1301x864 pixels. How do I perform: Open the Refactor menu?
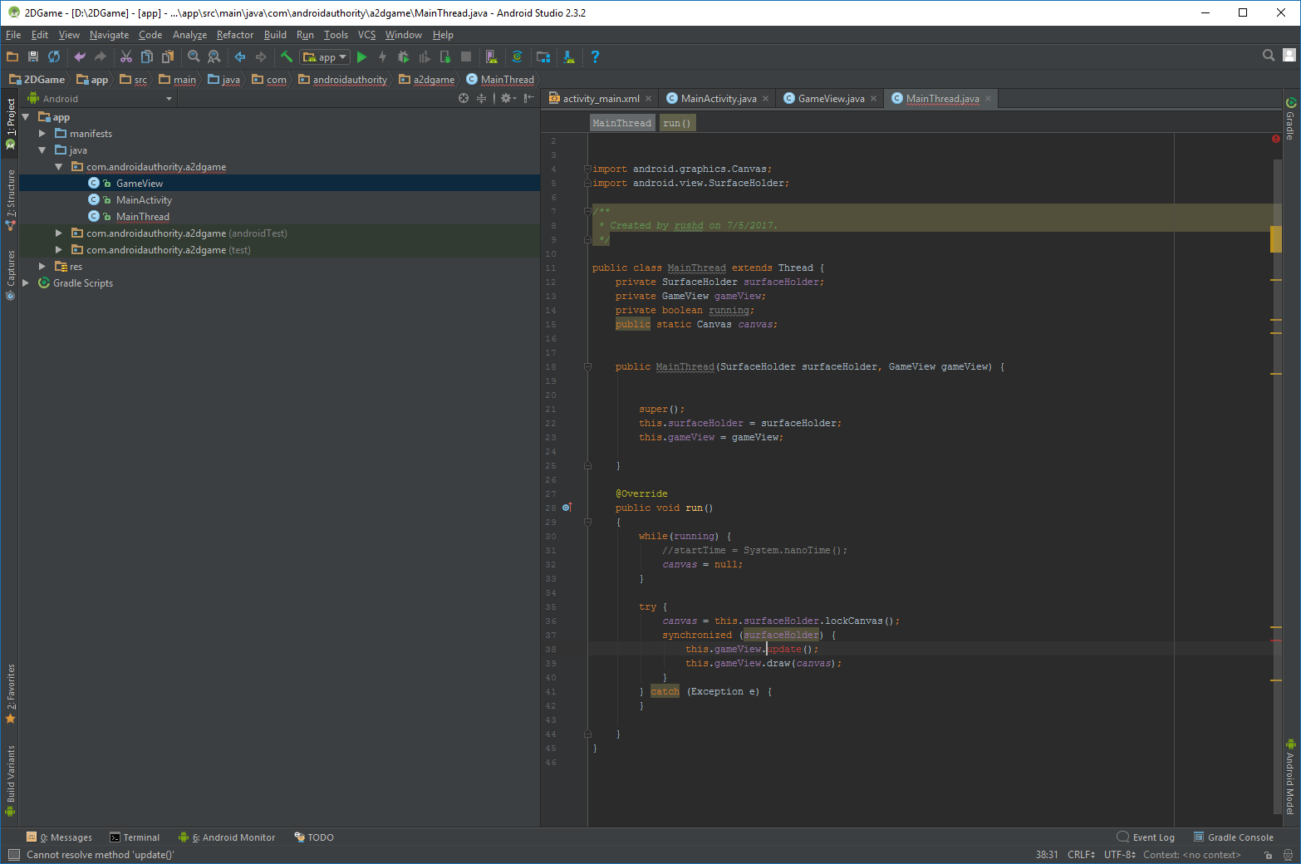coord(235,35)
